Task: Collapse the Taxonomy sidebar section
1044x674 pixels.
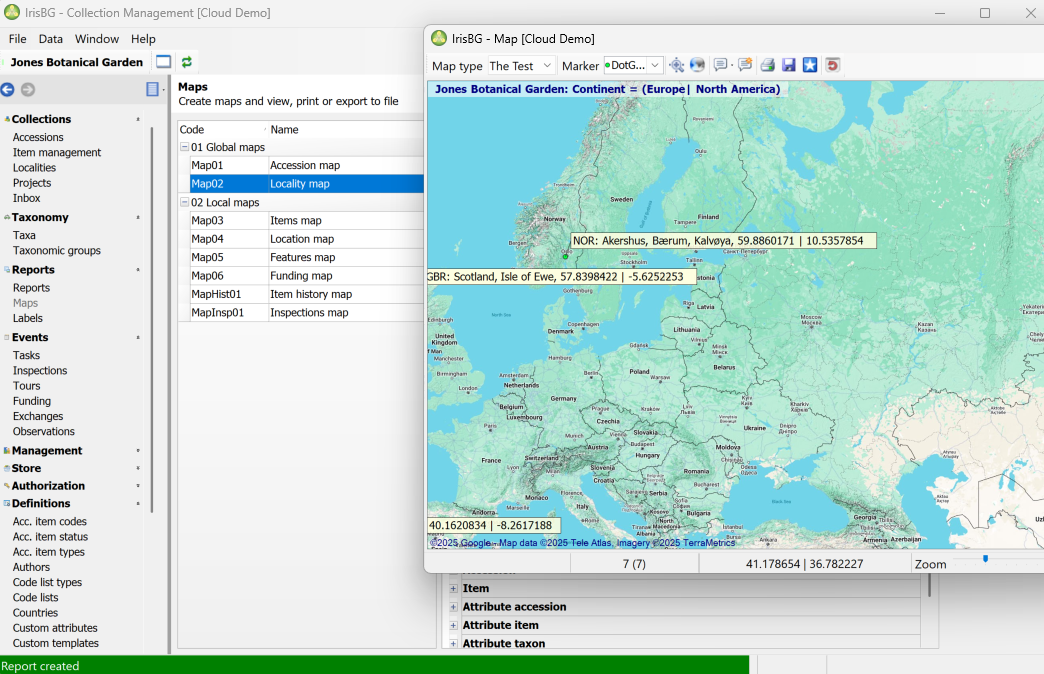Action: (x=138, y=218)
